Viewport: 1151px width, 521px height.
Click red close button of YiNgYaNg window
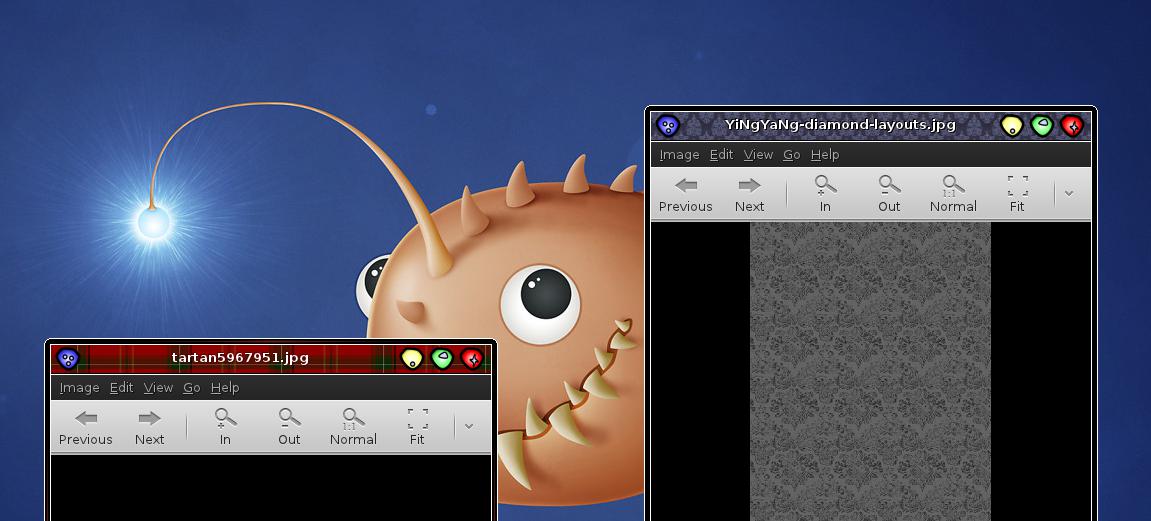click(x=1072, y=126)
